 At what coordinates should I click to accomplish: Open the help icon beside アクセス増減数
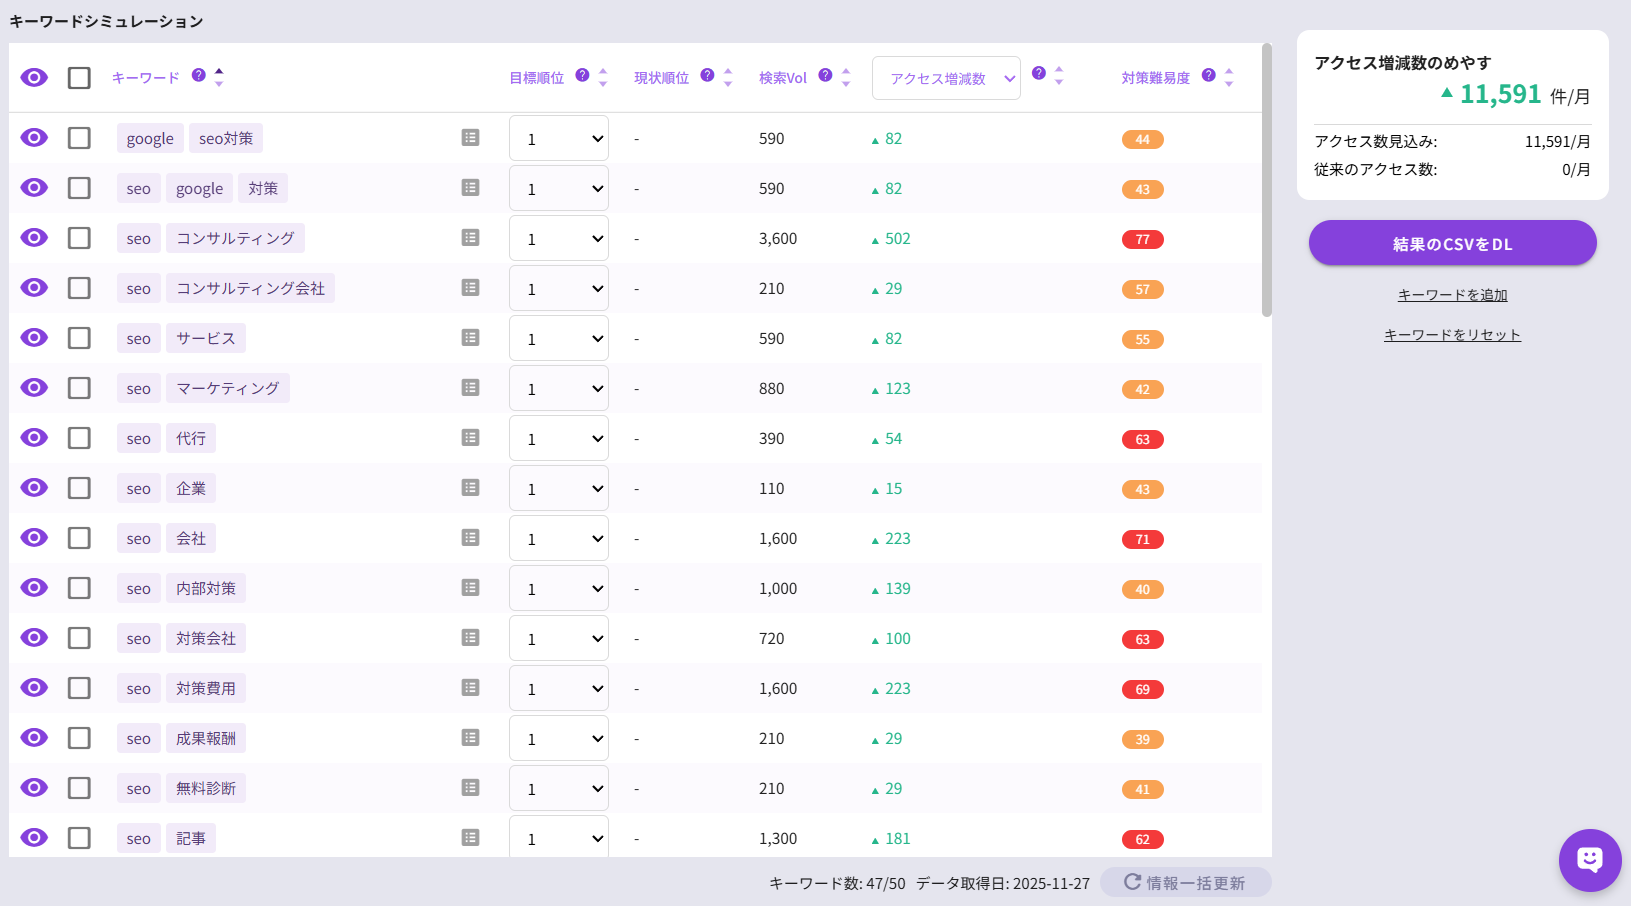(x=1037, y=74)
